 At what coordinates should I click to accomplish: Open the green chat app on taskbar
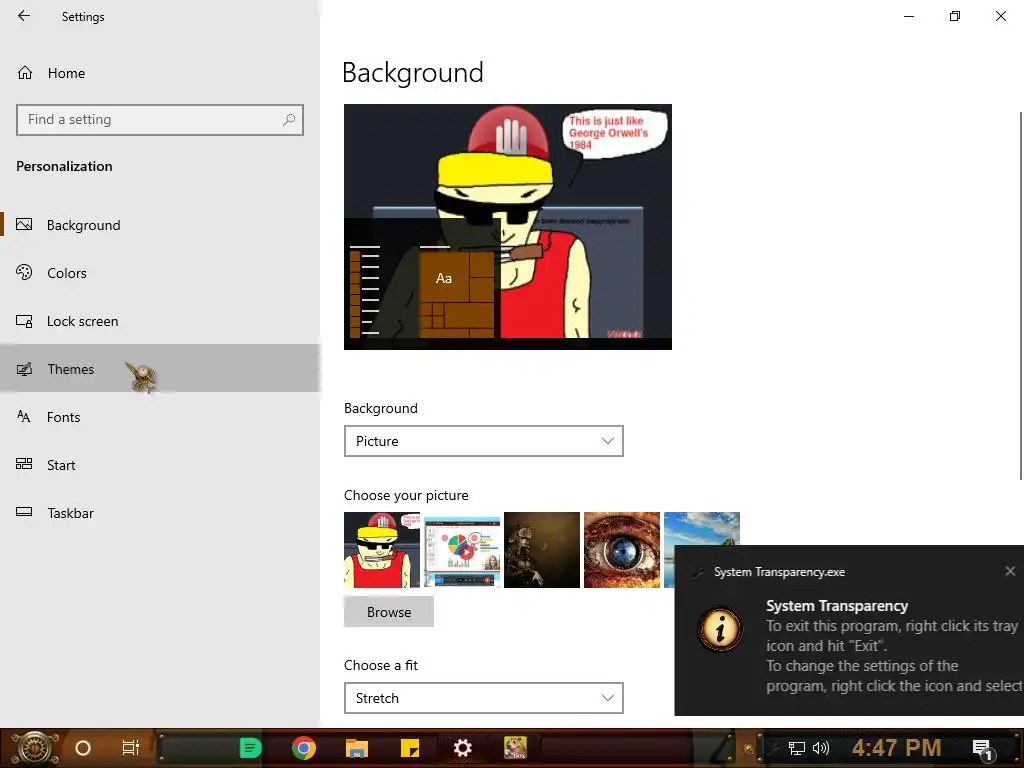point(250,748)
